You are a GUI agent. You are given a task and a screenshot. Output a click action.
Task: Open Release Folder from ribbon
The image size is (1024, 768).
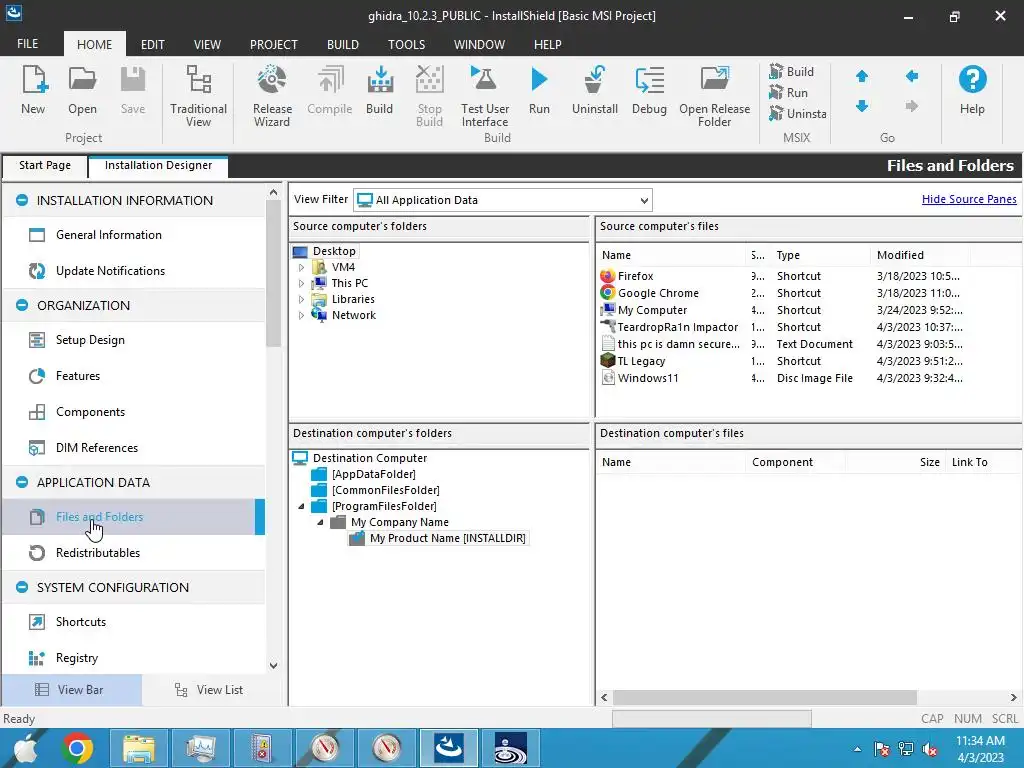pos(714,95)
